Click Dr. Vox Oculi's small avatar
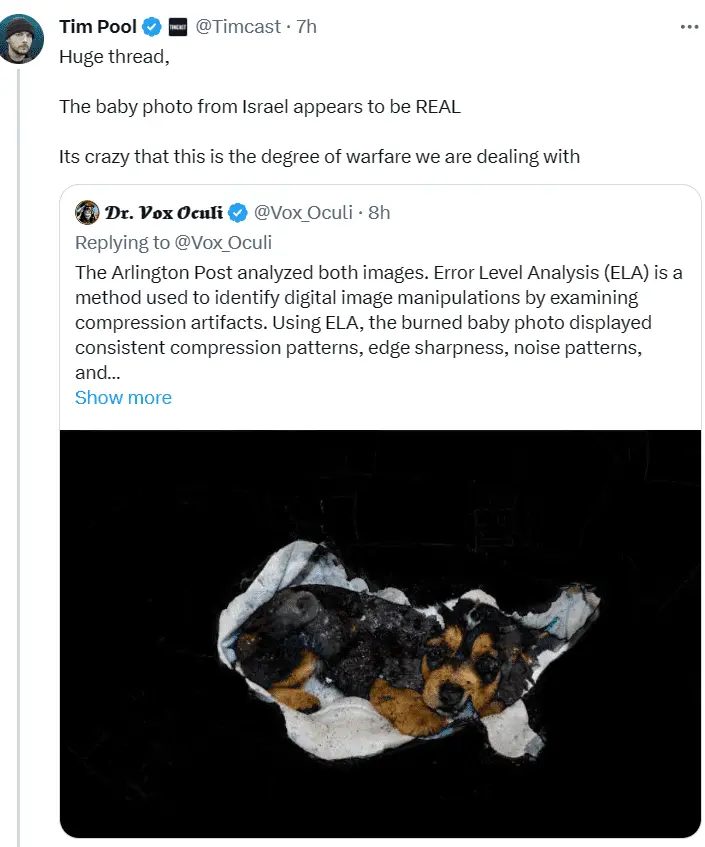 [x=87, y=212]
